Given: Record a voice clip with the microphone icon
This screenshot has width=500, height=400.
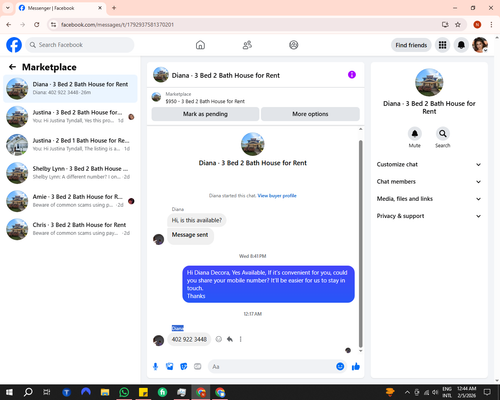Looking at the screenshot, I should coord(155,367).
